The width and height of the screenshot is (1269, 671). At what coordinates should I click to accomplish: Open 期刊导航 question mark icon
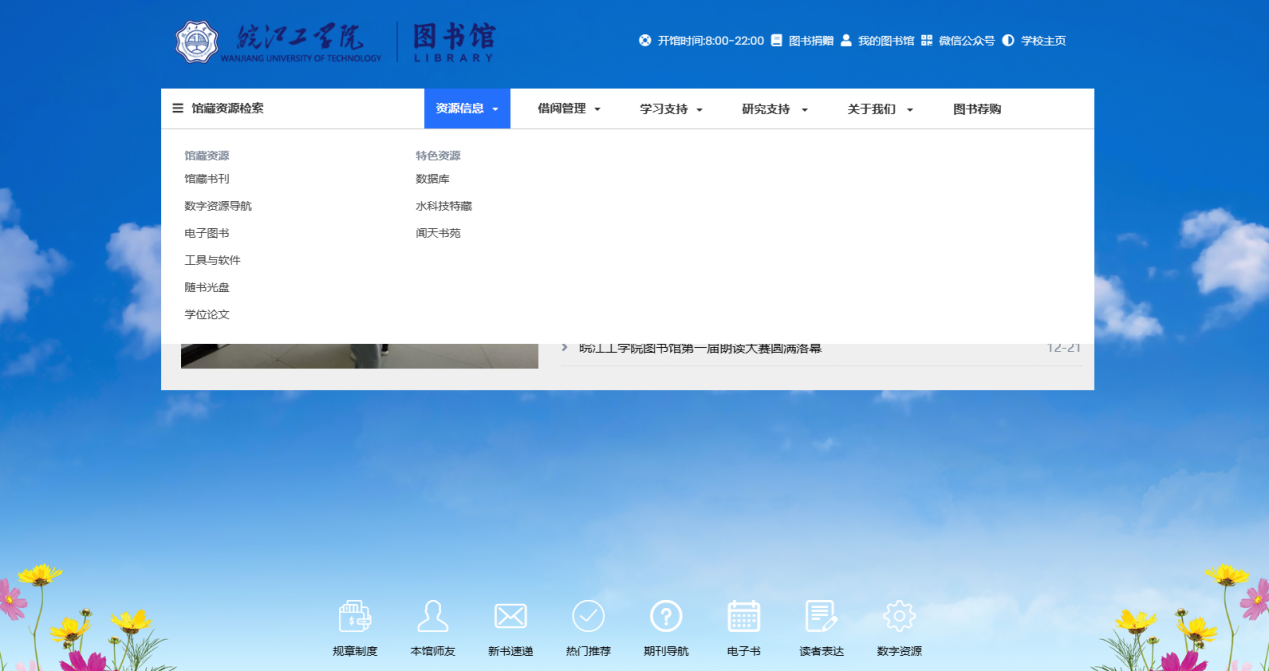(666, 616)
